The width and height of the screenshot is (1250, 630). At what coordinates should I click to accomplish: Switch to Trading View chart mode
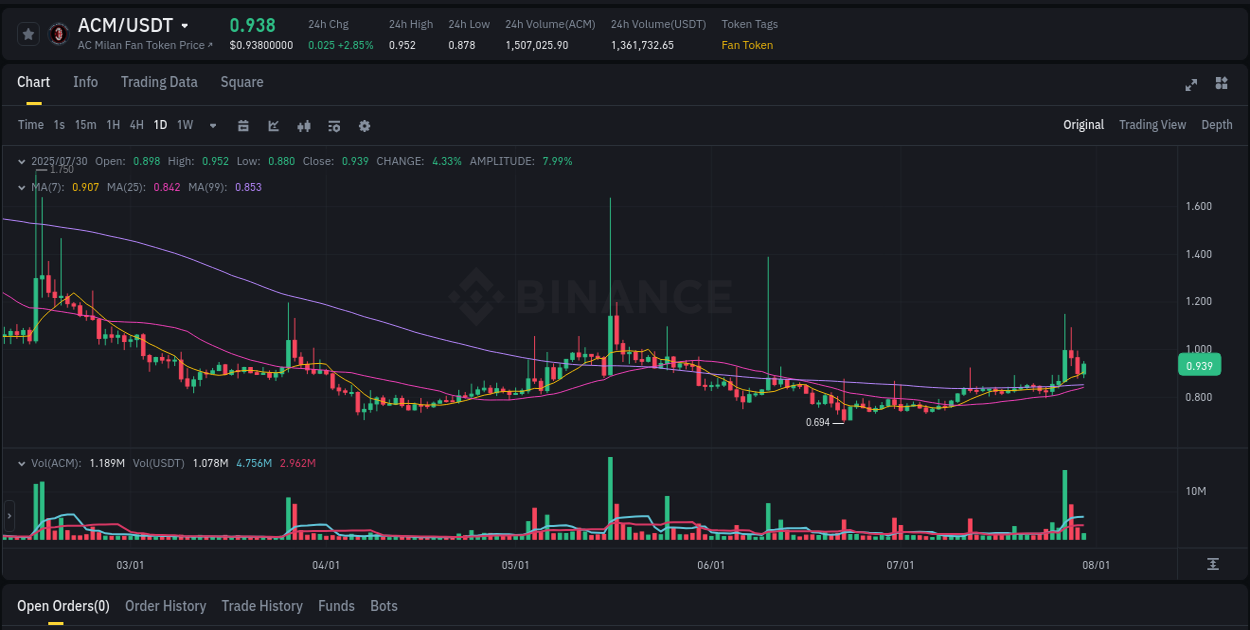click(1152, 125)
